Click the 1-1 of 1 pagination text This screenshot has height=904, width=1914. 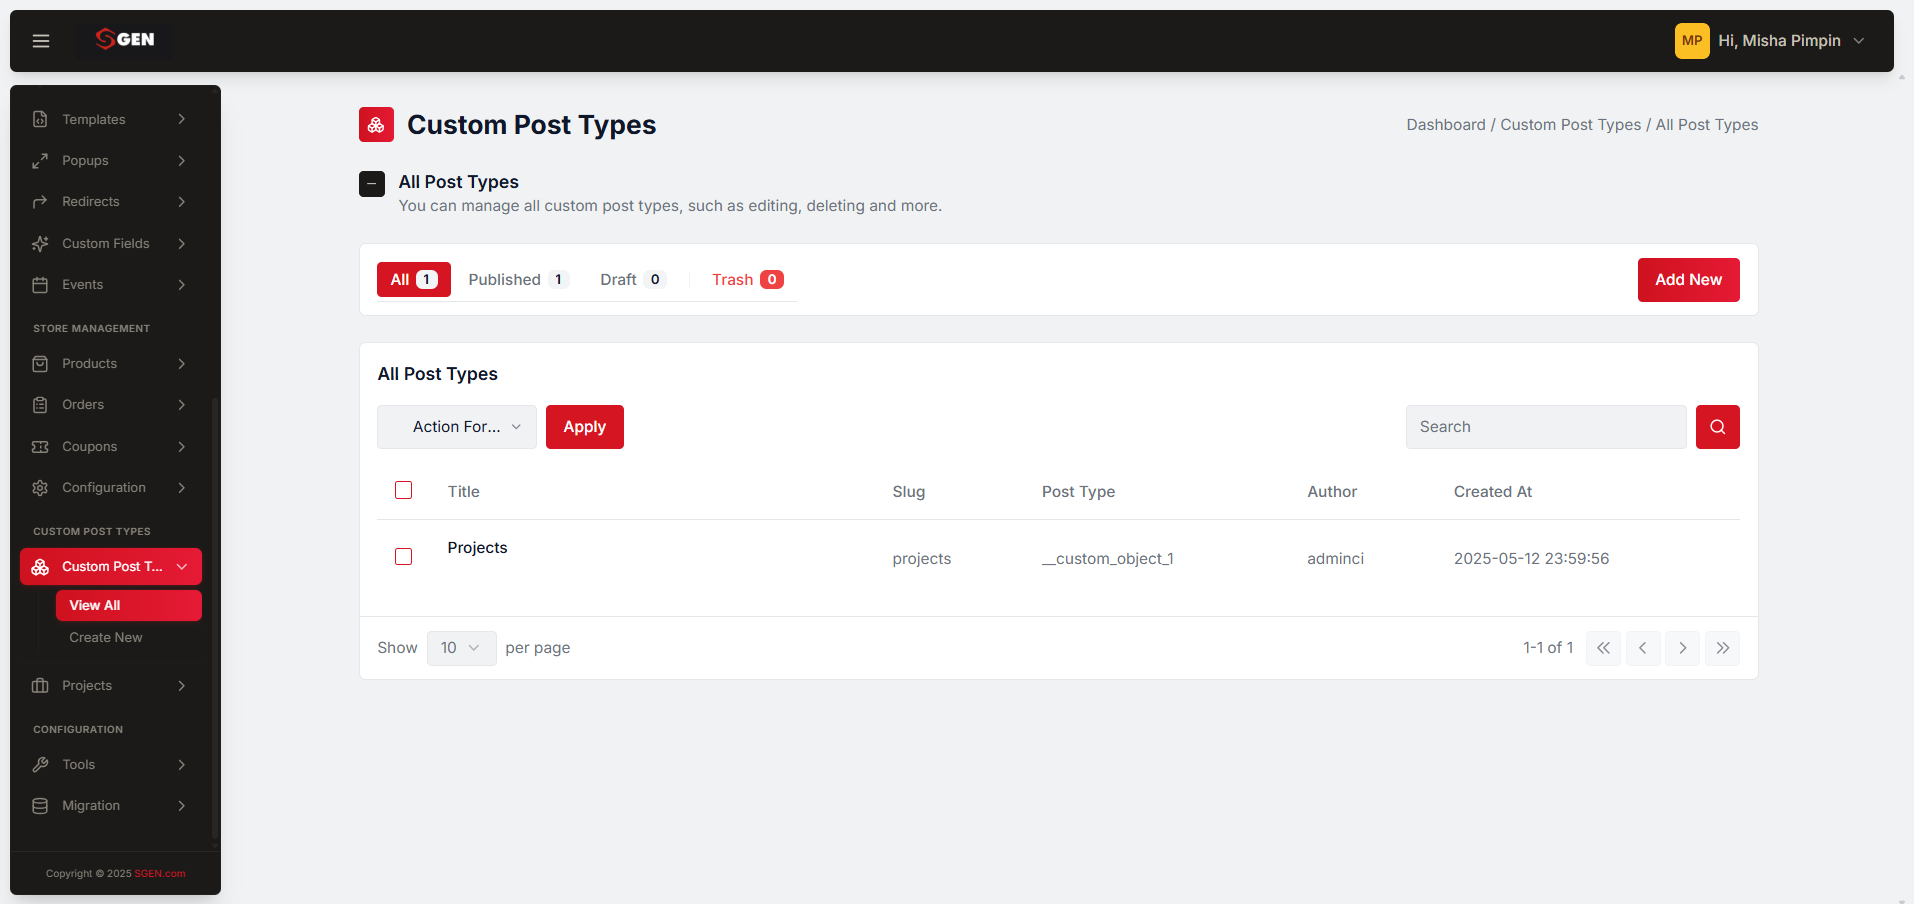coord(1547,648)
